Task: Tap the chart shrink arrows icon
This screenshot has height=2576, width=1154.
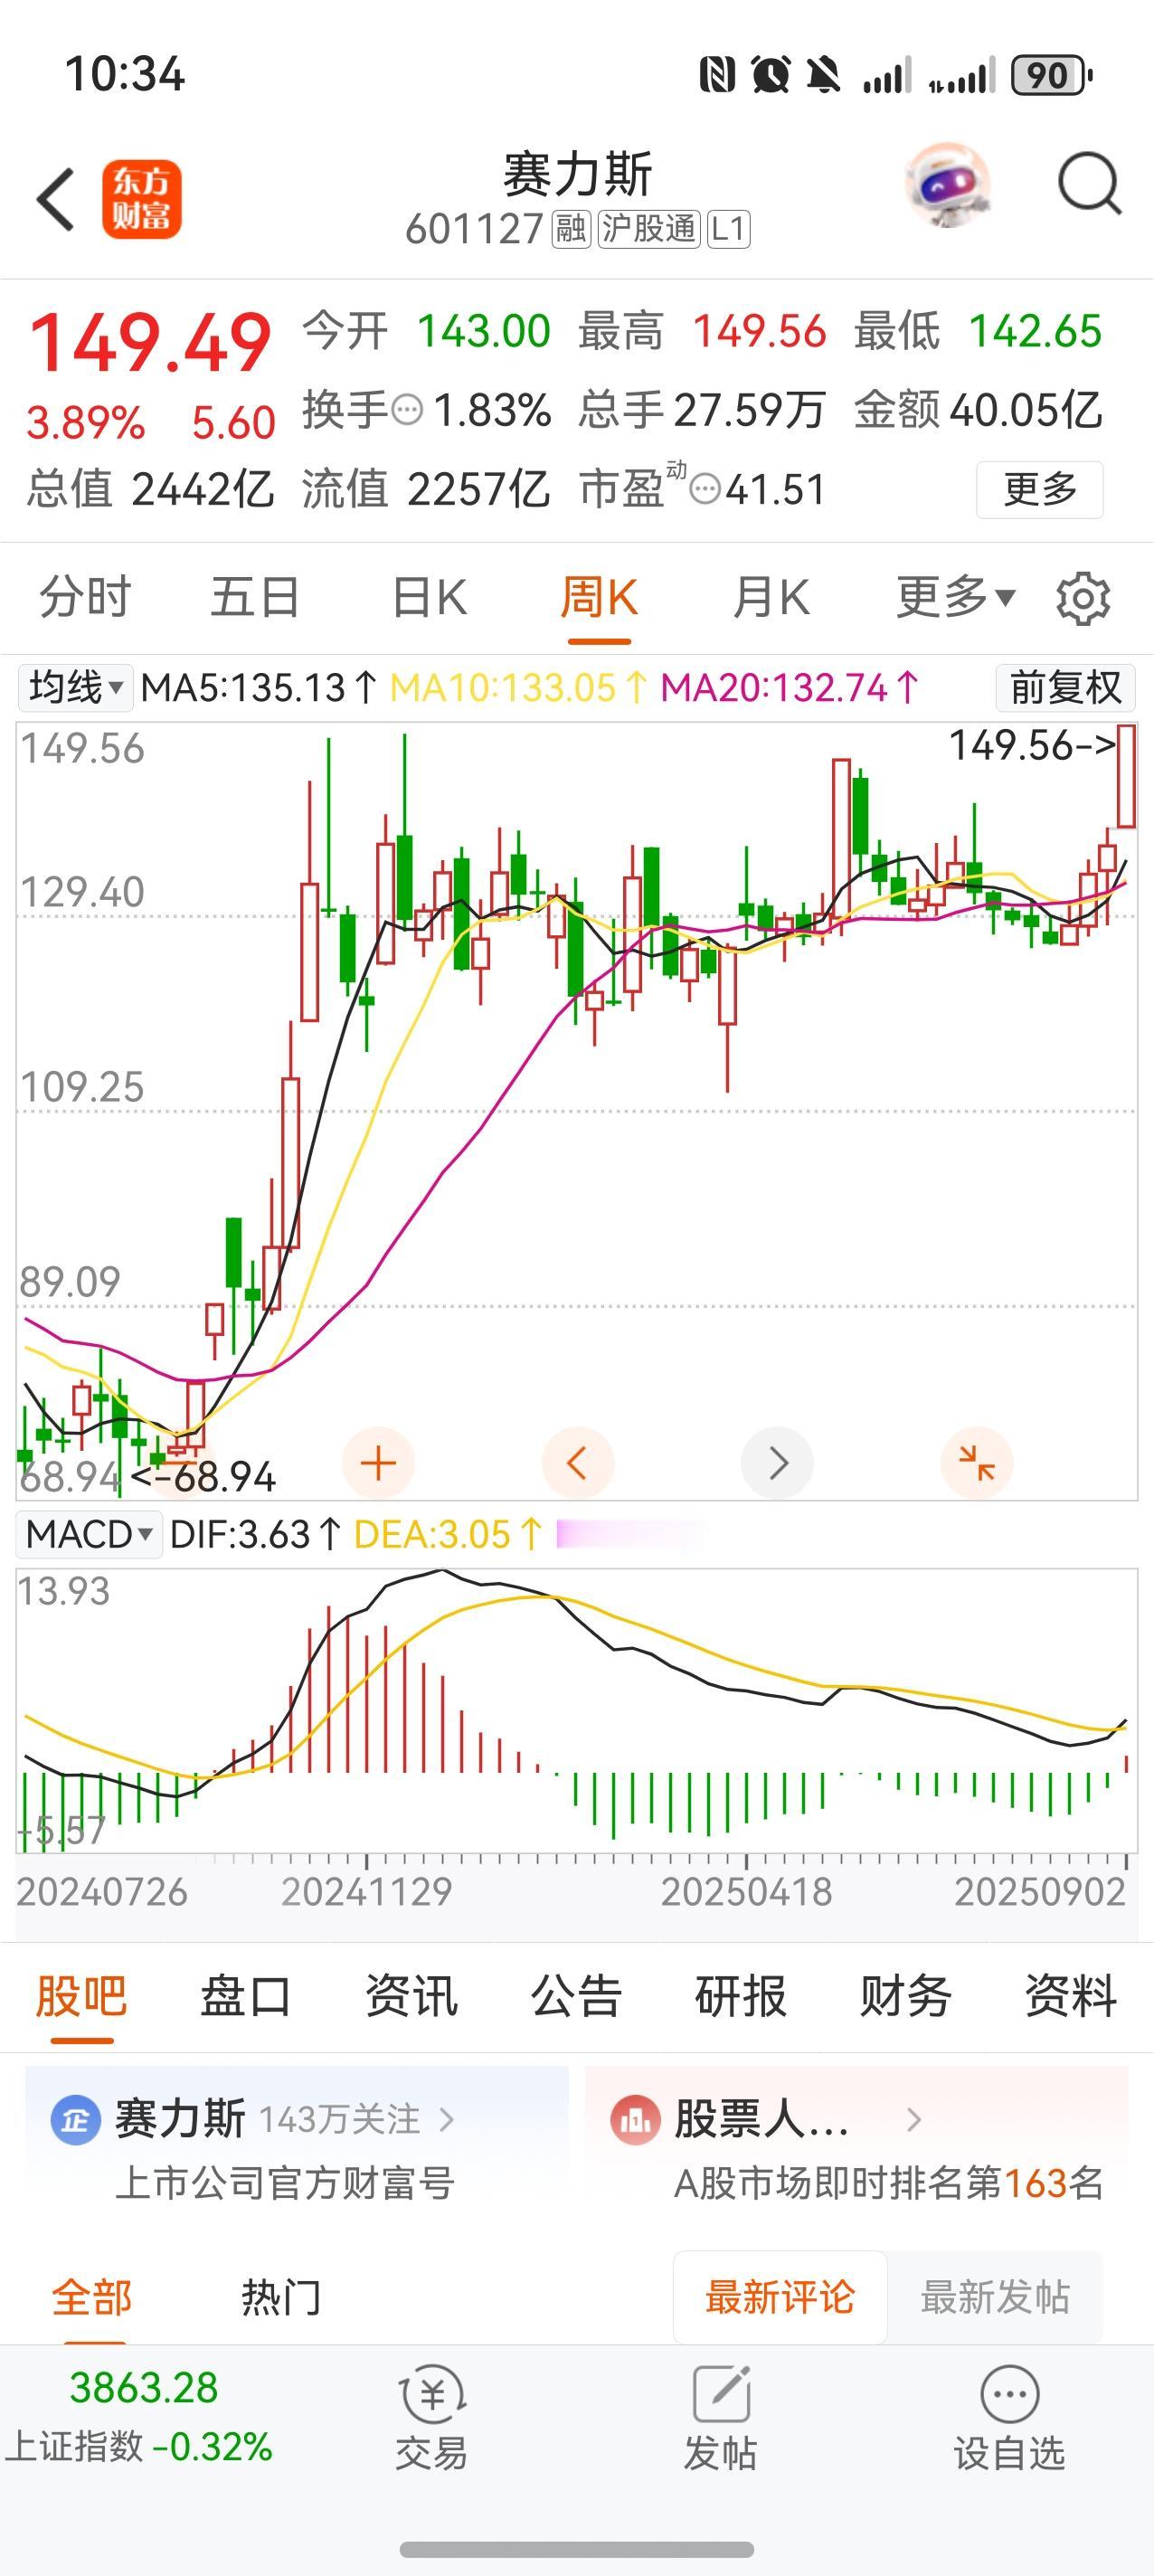Action: coord(976,1463)
